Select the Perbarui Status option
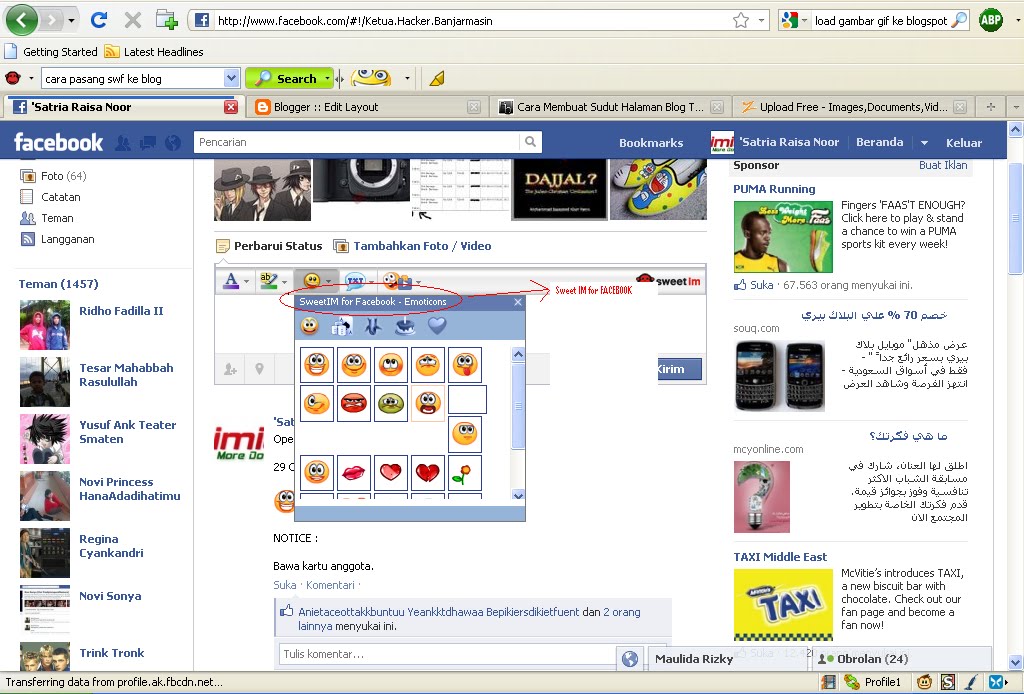 click(269, 246)
